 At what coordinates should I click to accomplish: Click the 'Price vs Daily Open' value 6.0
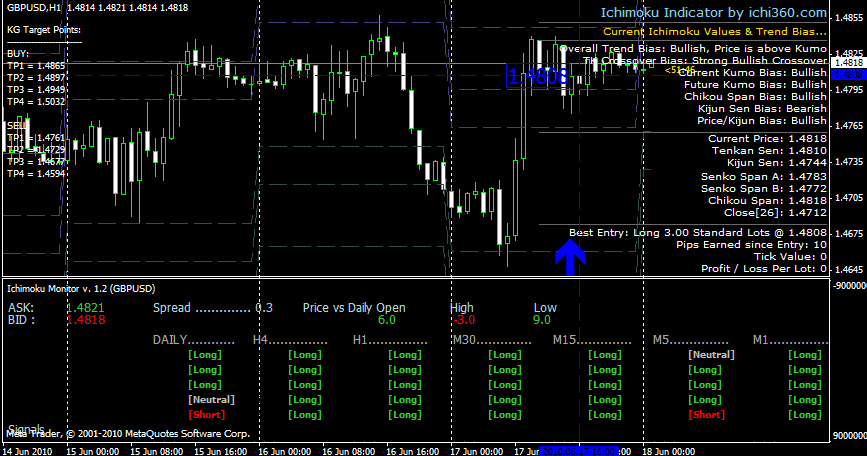[387, 320]
